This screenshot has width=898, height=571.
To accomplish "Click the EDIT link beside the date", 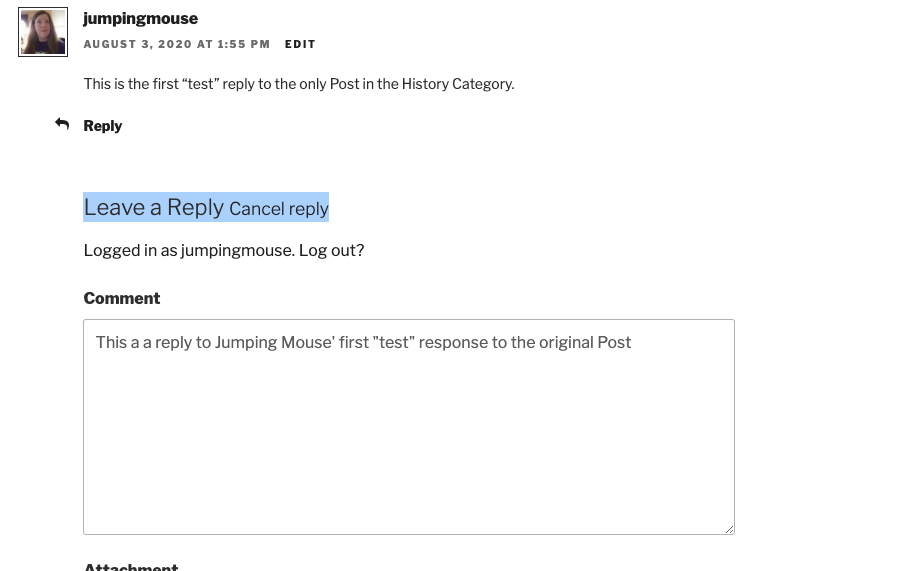I will point(300,44).
